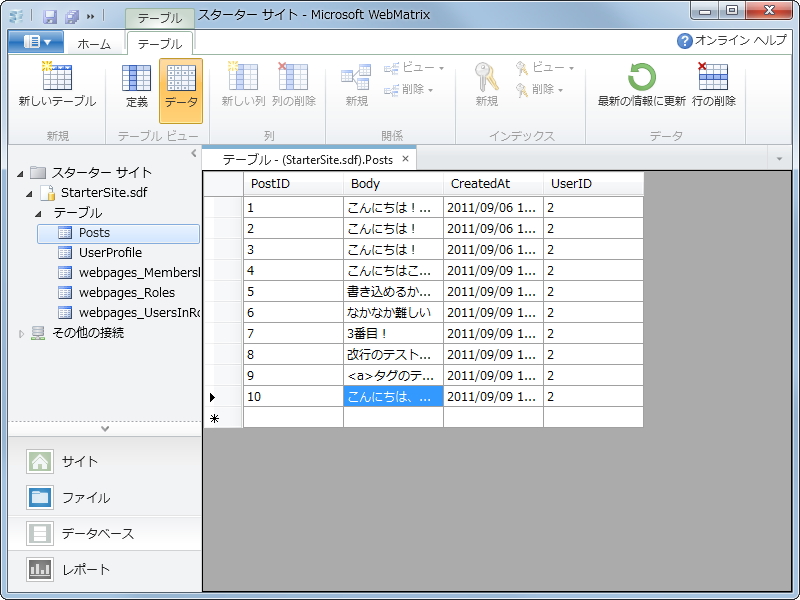800x600 pixels.
Task: Collapse the navigation pane left chevron
Action: (193, 153)
